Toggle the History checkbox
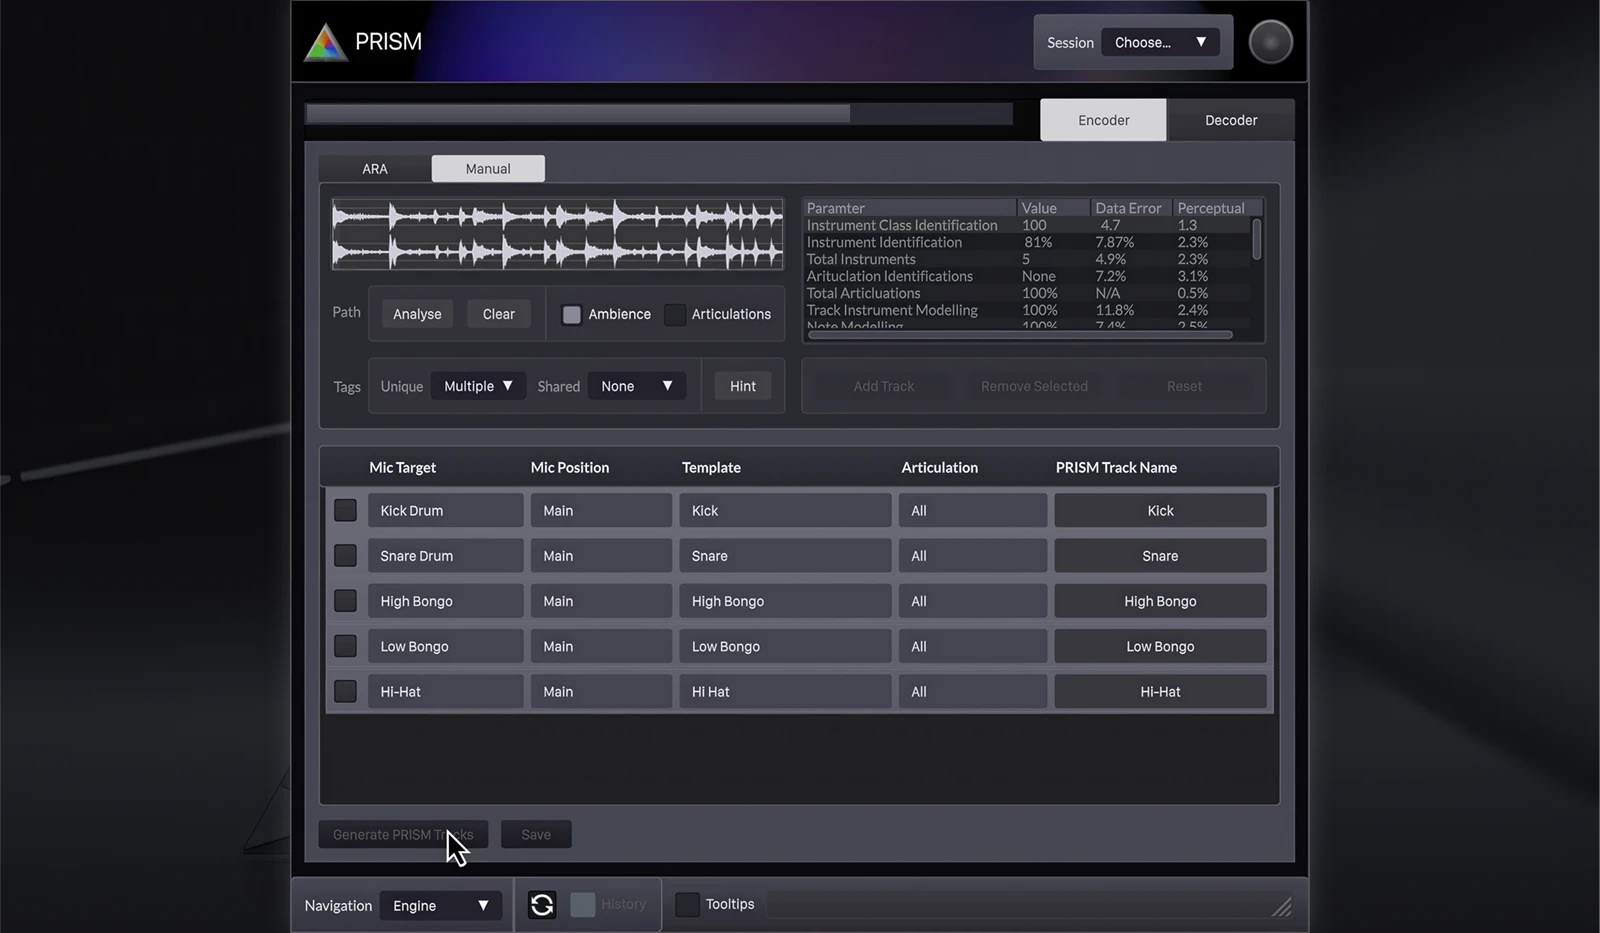The image size is (1600, 933). click(x=582, y=904)
